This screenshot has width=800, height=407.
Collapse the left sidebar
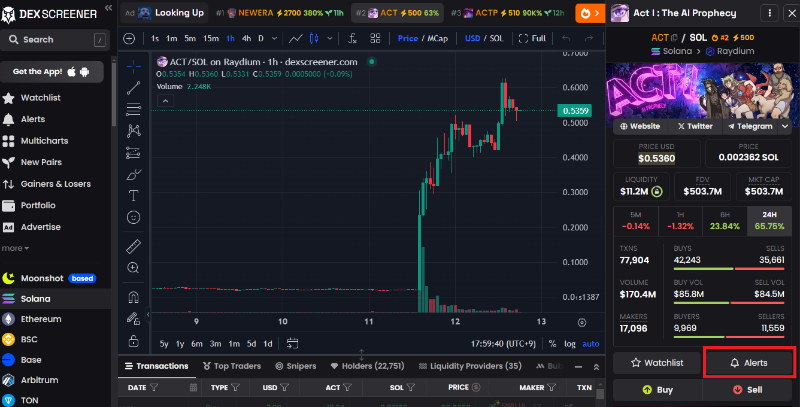[108, 8]
